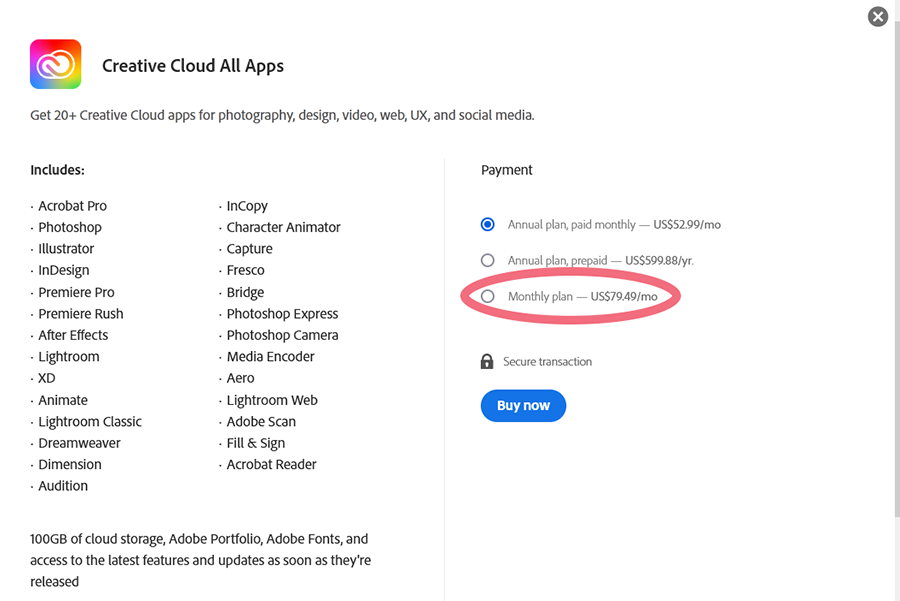The height and width of the screenshot is (601, 900).
Task: Click the Creative Cloud logo icon
Action: 55,63
